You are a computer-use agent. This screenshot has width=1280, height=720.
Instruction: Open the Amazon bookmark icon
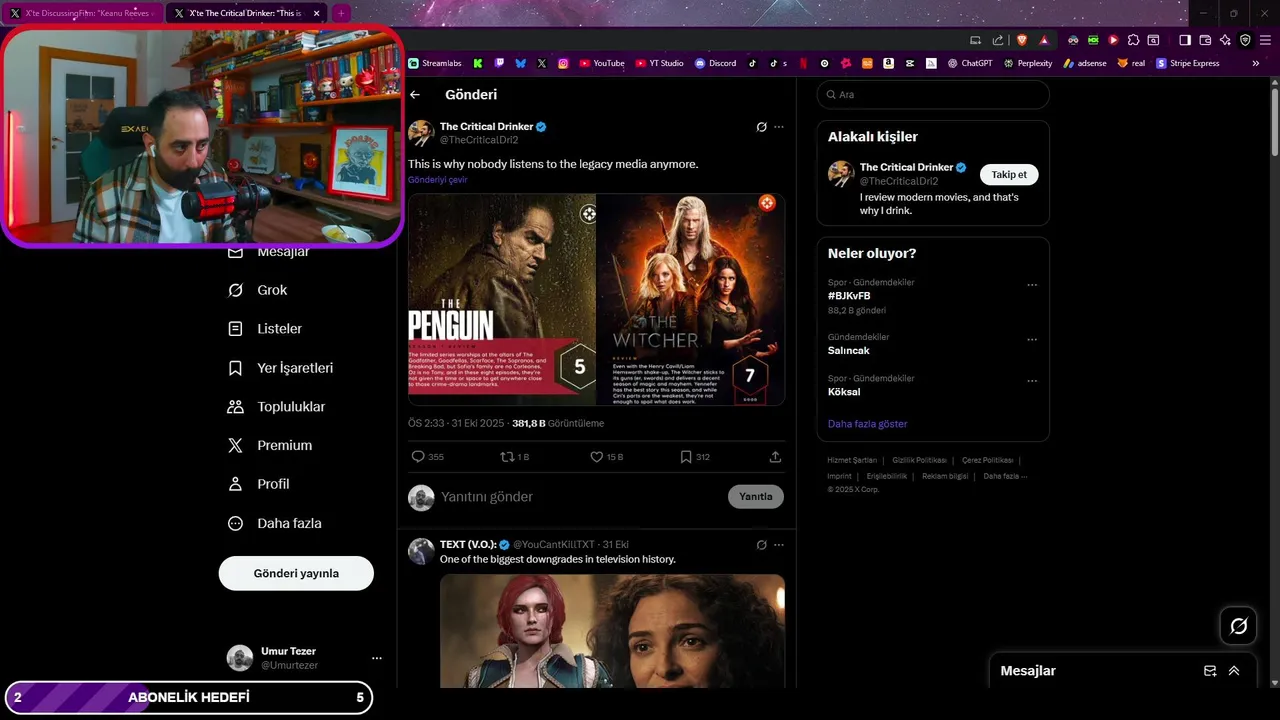pos(888,63)
